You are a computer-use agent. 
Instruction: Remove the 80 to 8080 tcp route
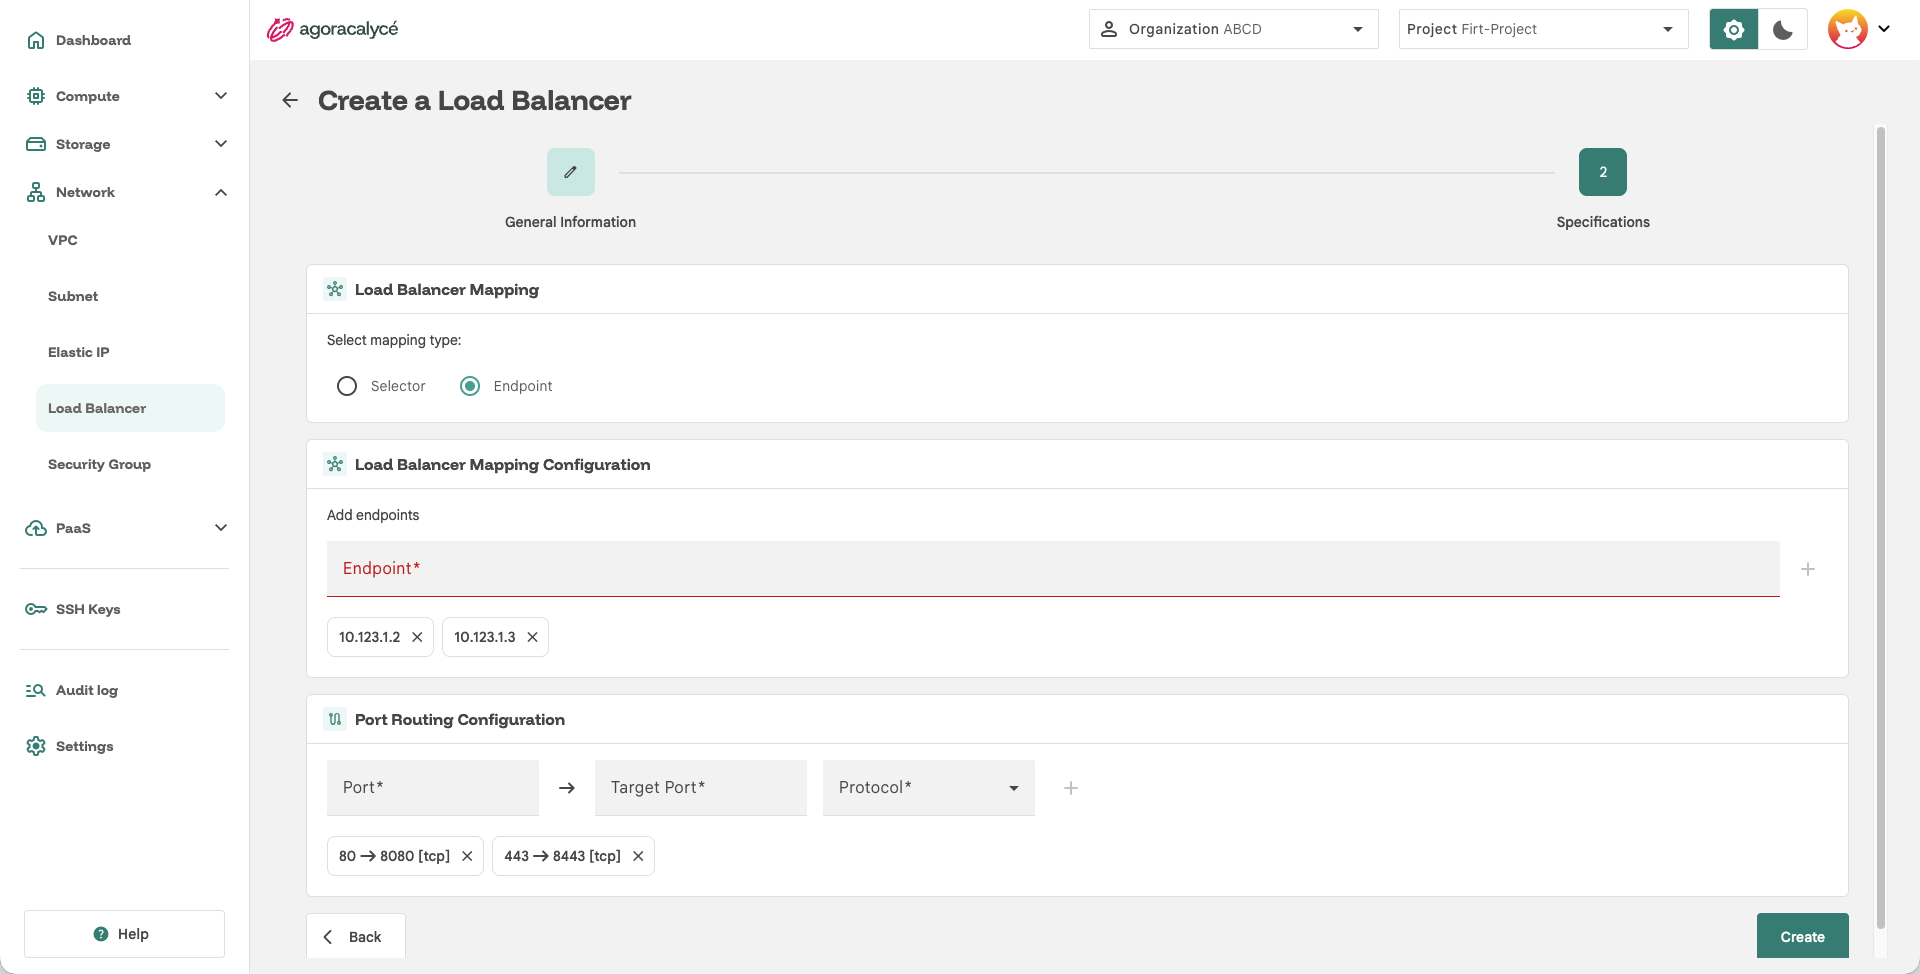467,856
